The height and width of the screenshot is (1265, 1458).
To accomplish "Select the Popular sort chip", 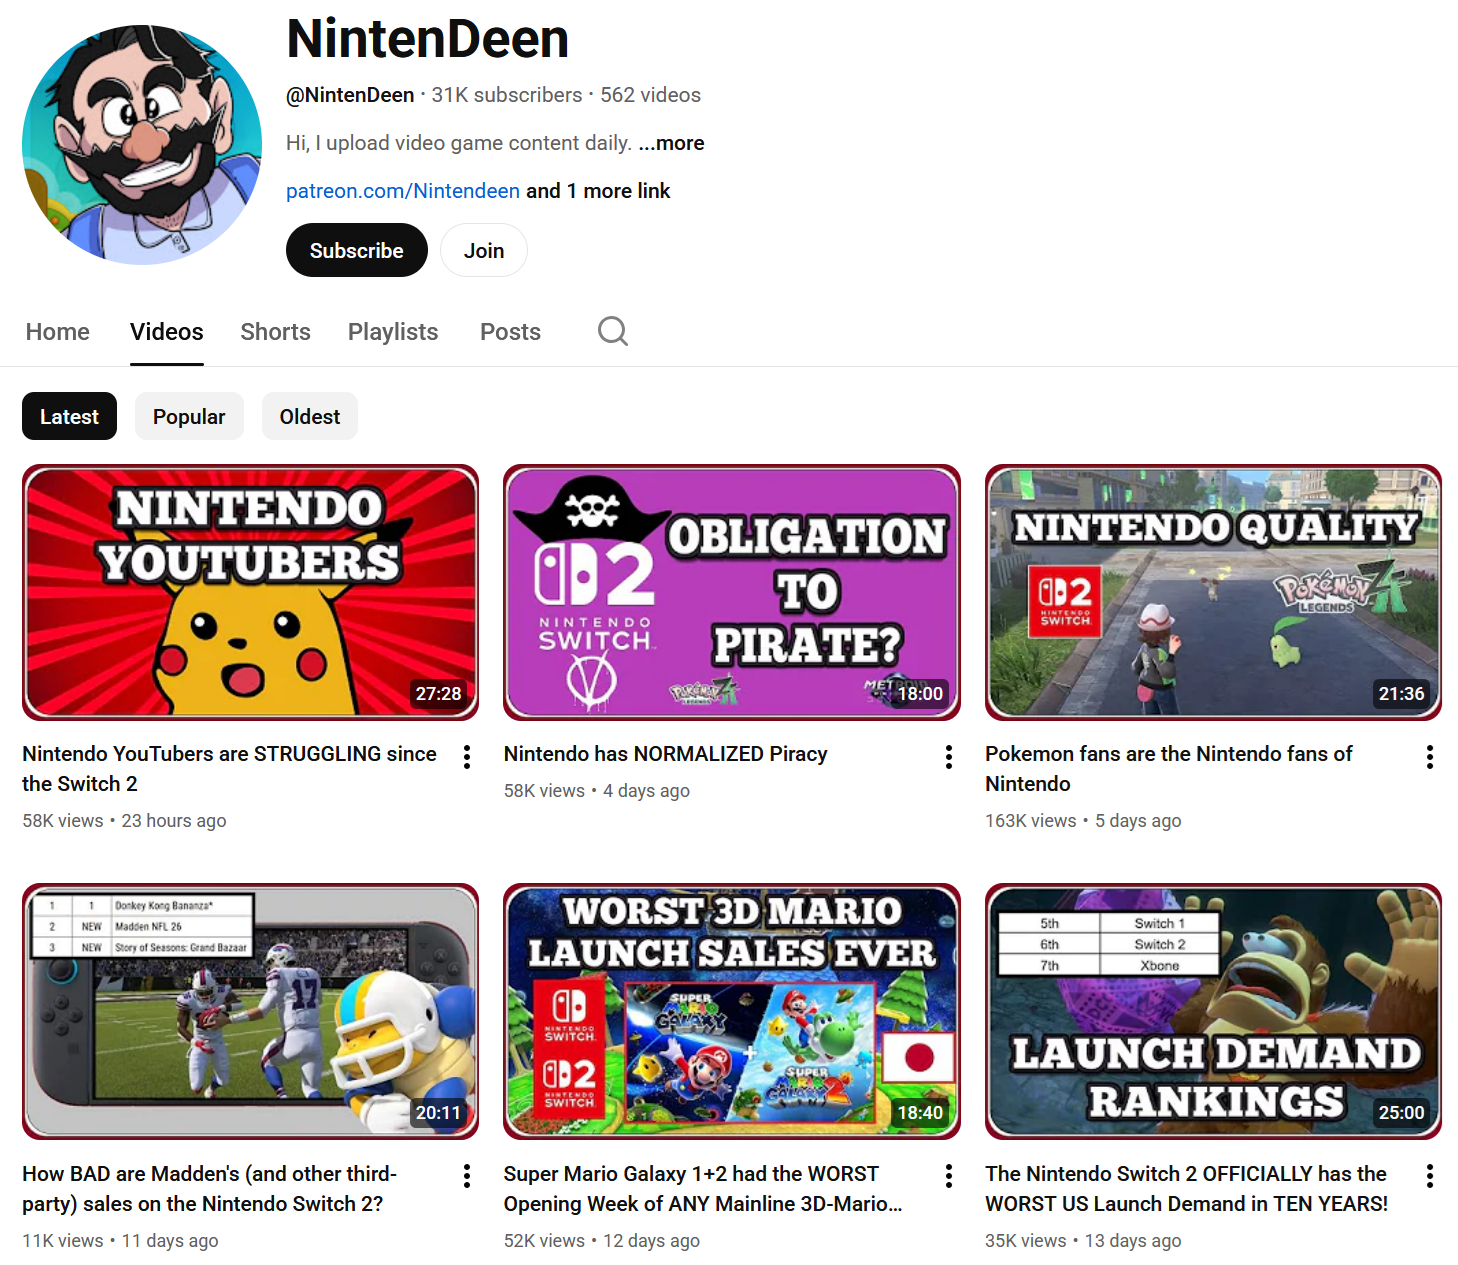I will tap(189, 416).
